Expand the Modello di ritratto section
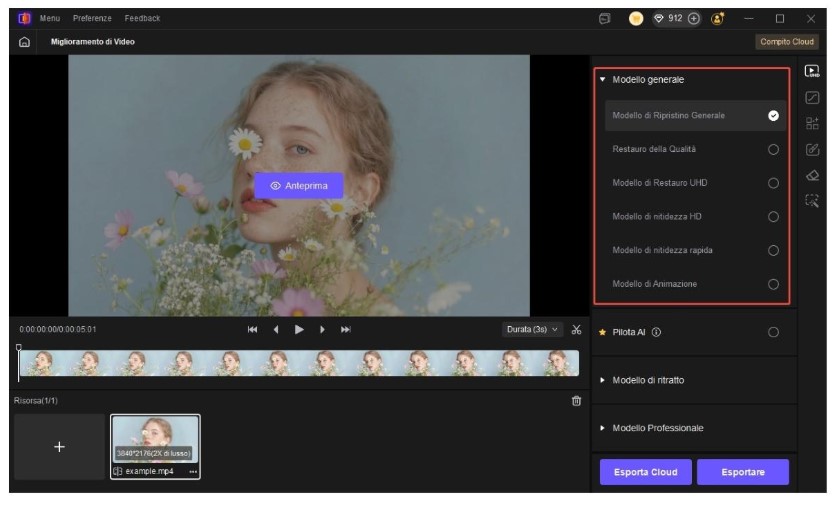The height and width of the screenshot is (507, 838). click(x=603, y=380)
